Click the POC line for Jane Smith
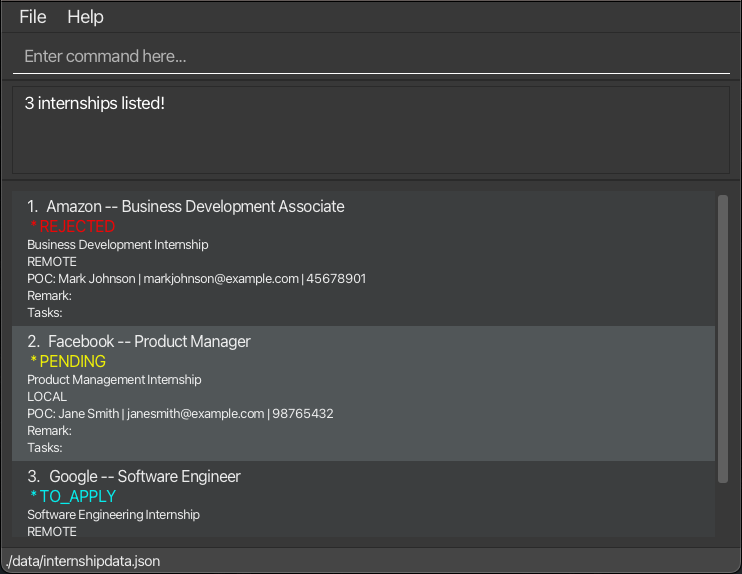This screenshot has height=574, width=742. pos(180,414)
